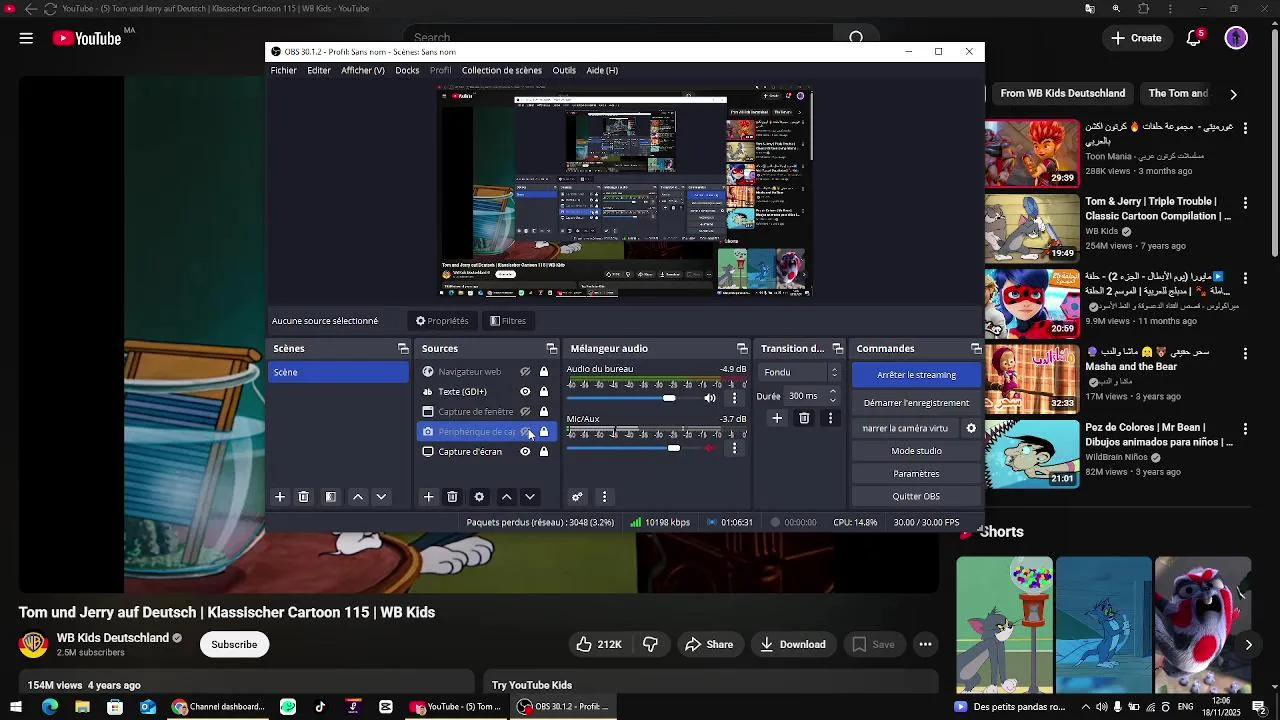
Task: Open YouTube video more actions ellipsis
Action: 926,645
